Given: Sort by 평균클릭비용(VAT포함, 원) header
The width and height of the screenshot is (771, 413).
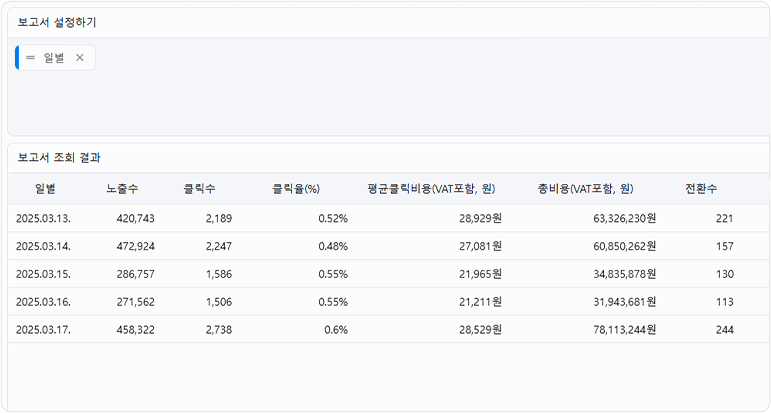Looking at the screenshot, I should [x=431, y=189].
